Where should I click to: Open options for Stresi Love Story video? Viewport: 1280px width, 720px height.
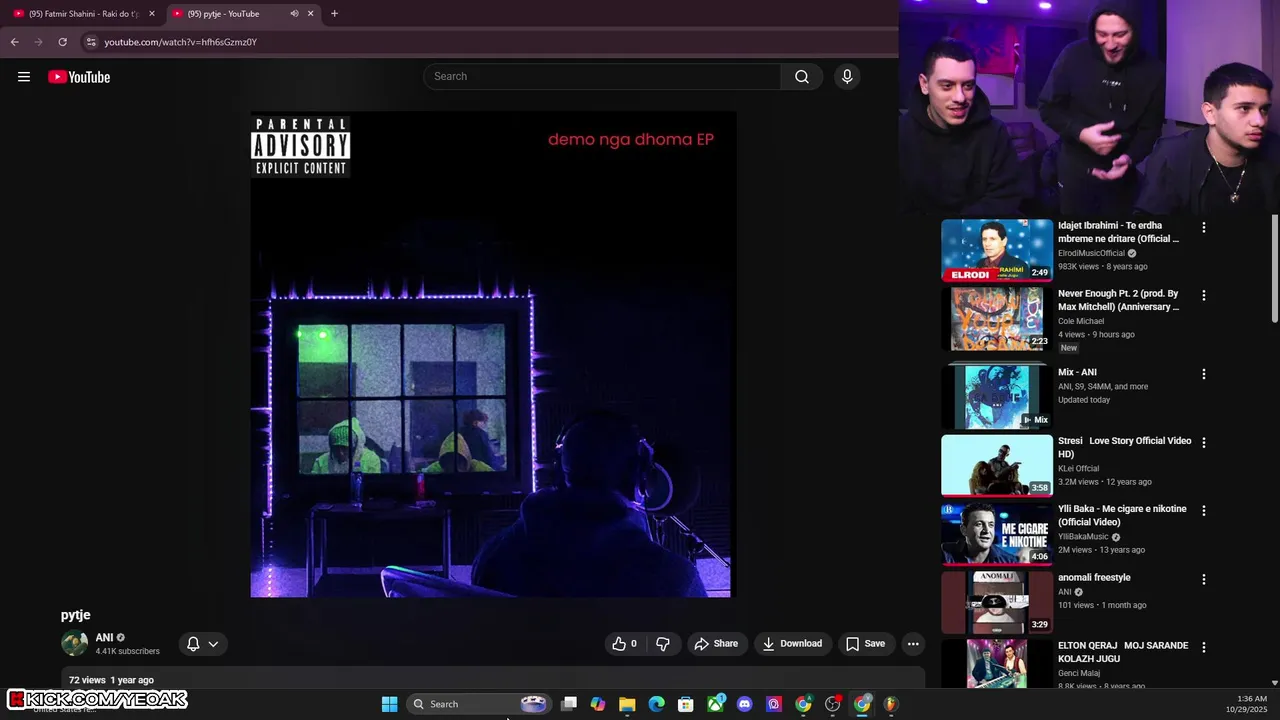coord(1204,442)
